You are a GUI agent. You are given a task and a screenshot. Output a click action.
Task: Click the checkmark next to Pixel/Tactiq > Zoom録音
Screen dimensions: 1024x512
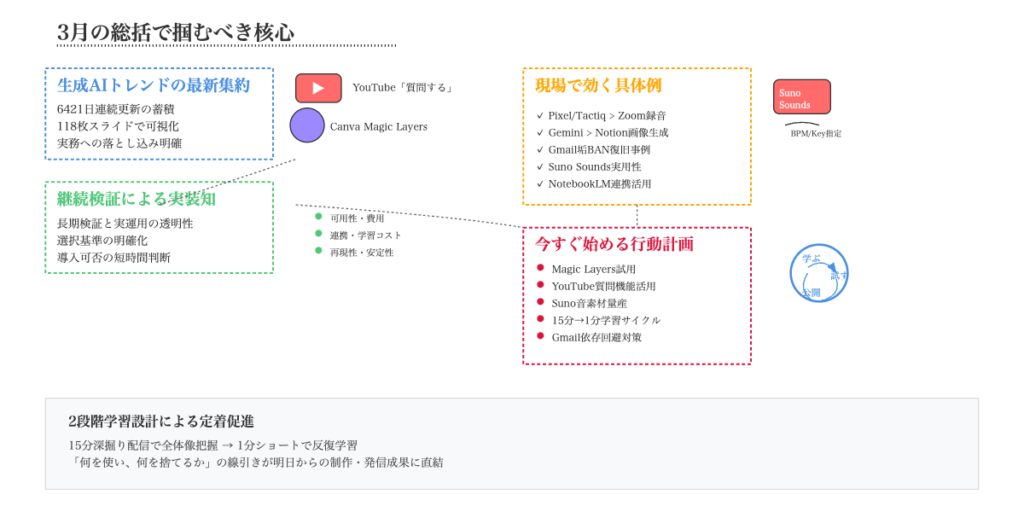(540, 116)
